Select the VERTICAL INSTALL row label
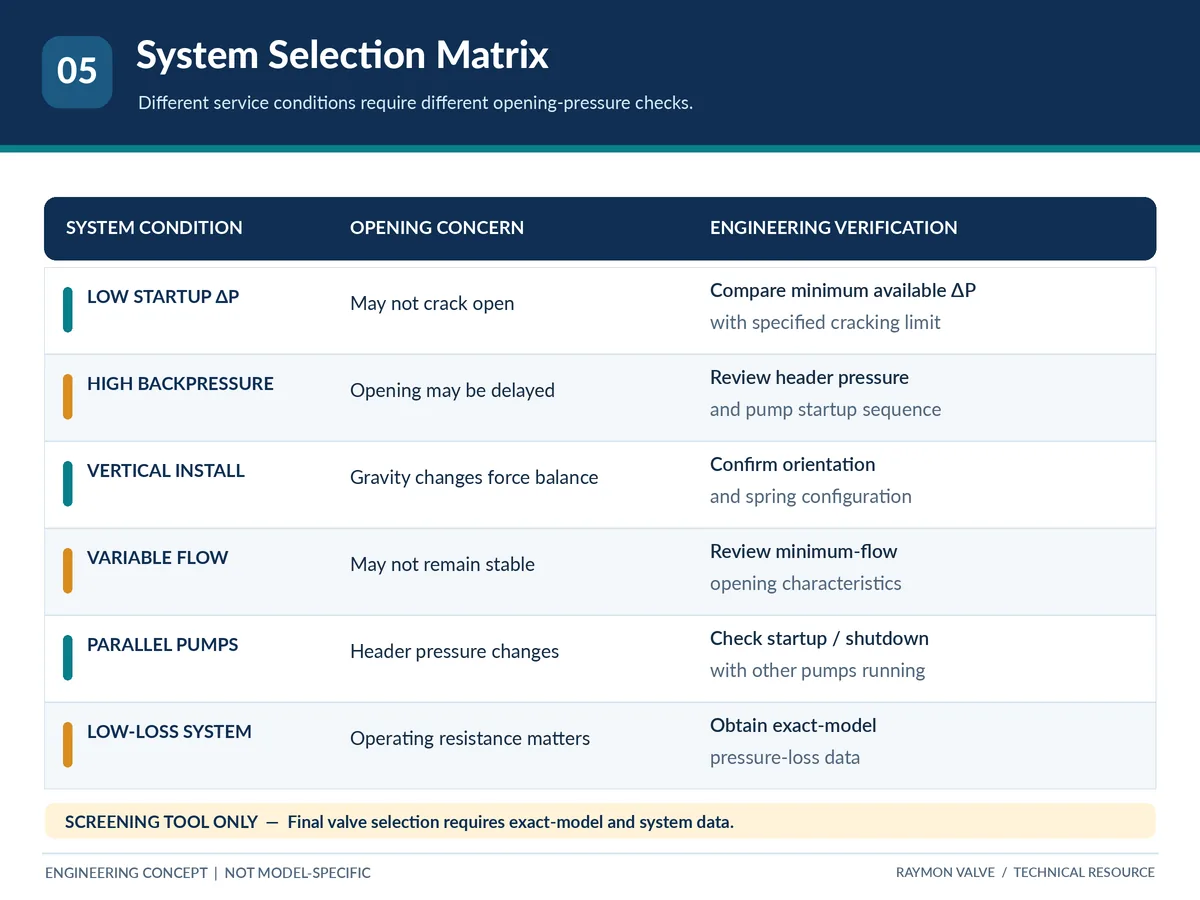The width and height of the screenshot is (1200, 900). (x=166, y=471)
